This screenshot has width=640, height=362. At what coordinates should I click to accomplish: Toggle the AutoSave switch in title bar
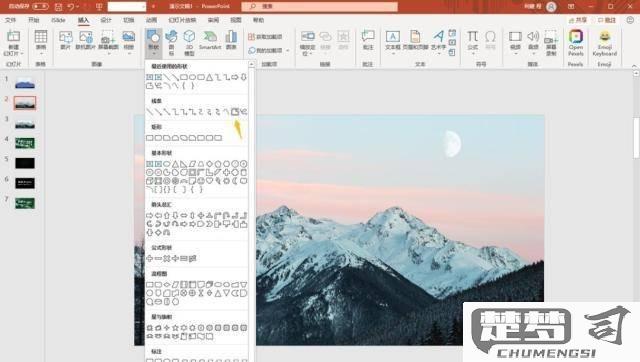[40, 7]
